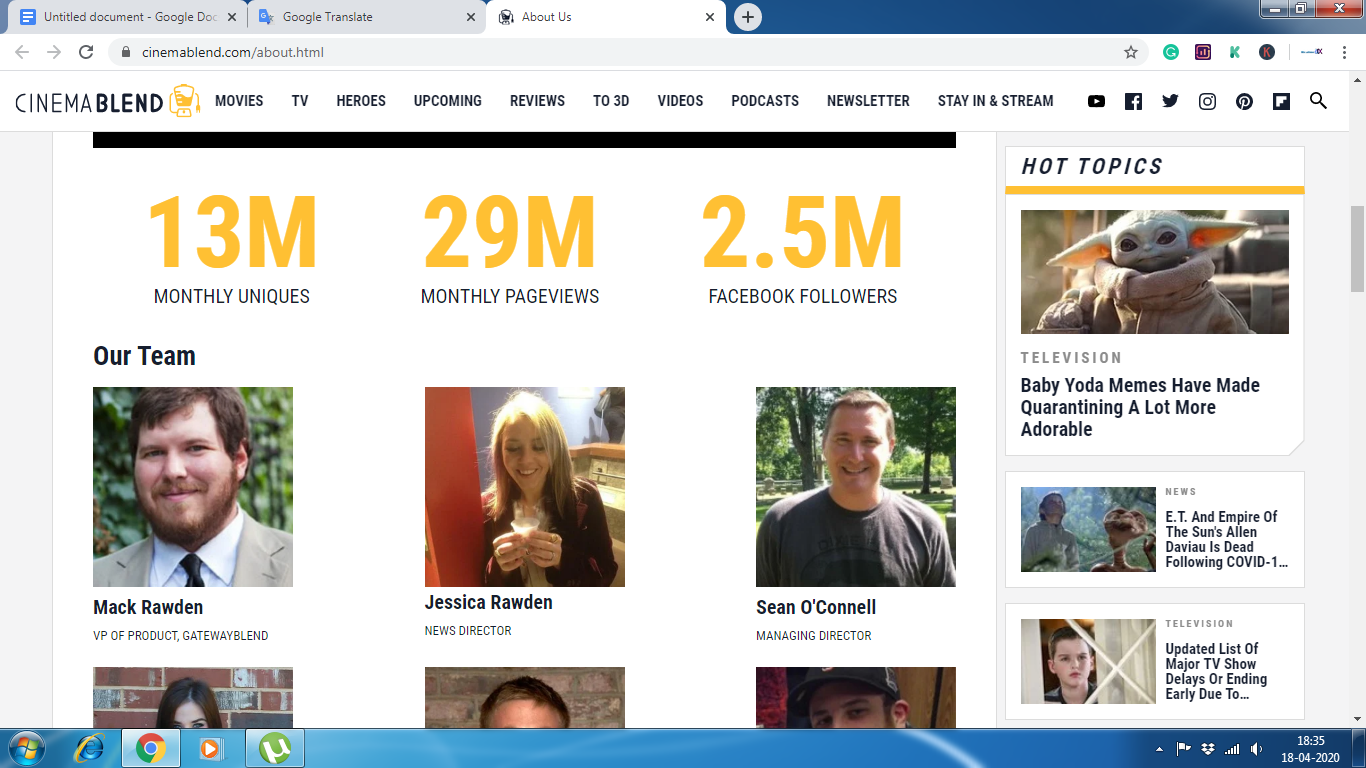
Task: Open the Chrome profile avatar K
Action: coord(1267,52)
